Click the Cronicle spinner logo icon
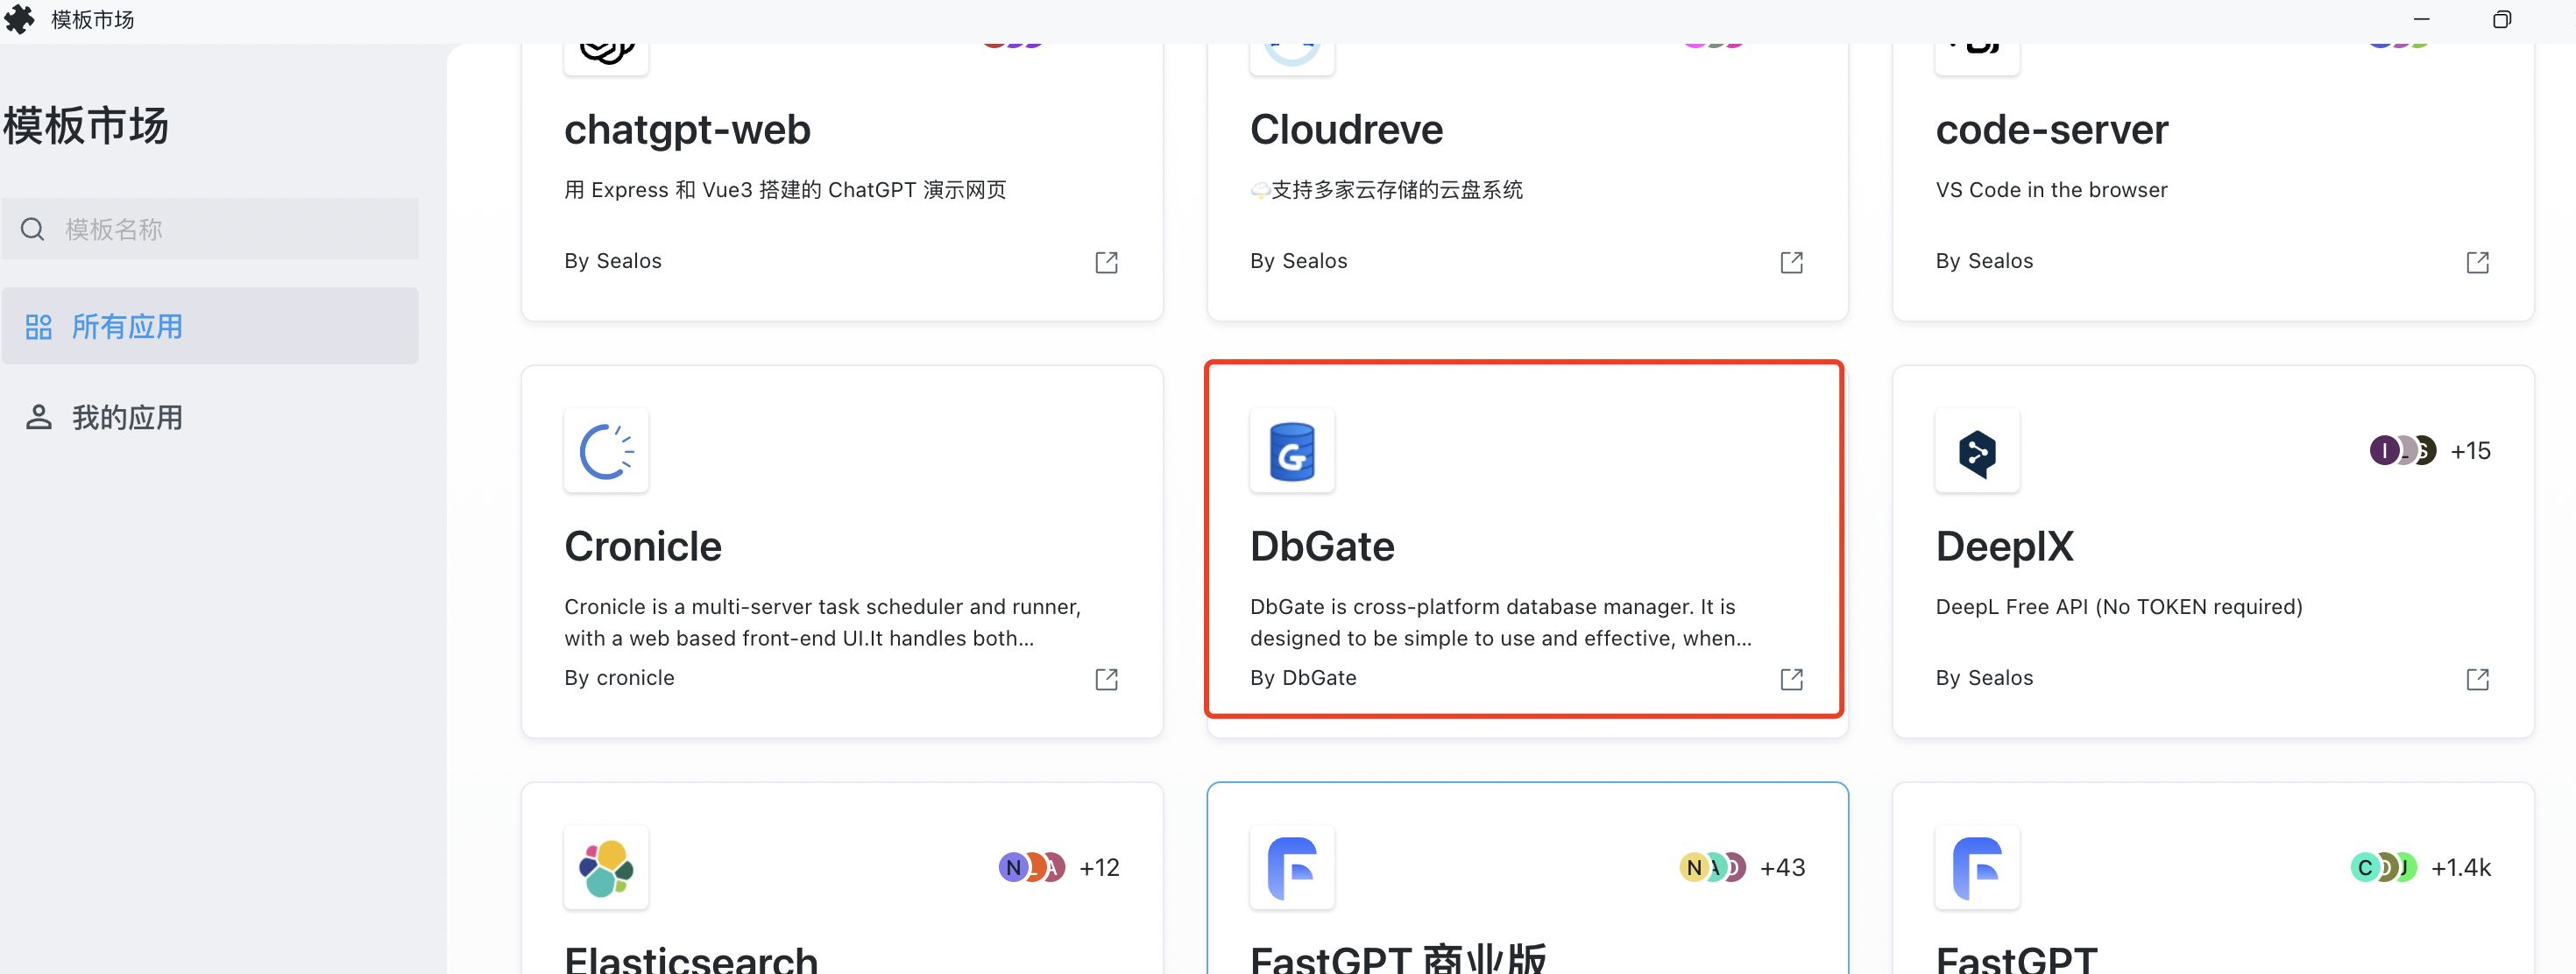Viewport: 2576px width, 974px height. (606, 451)
